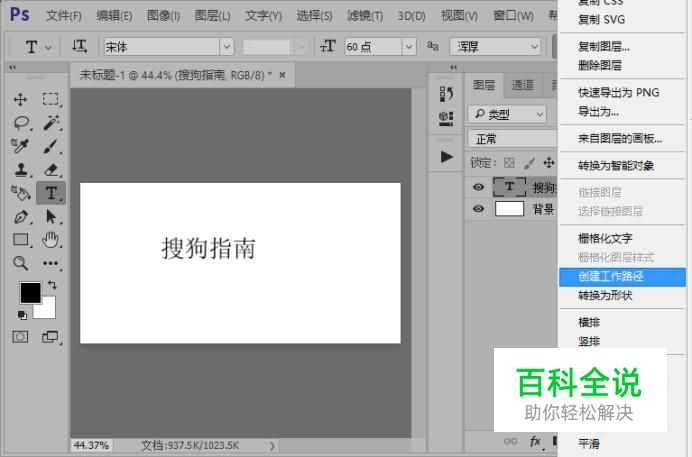Open the Actions play panel icon

tap(447, 157)
